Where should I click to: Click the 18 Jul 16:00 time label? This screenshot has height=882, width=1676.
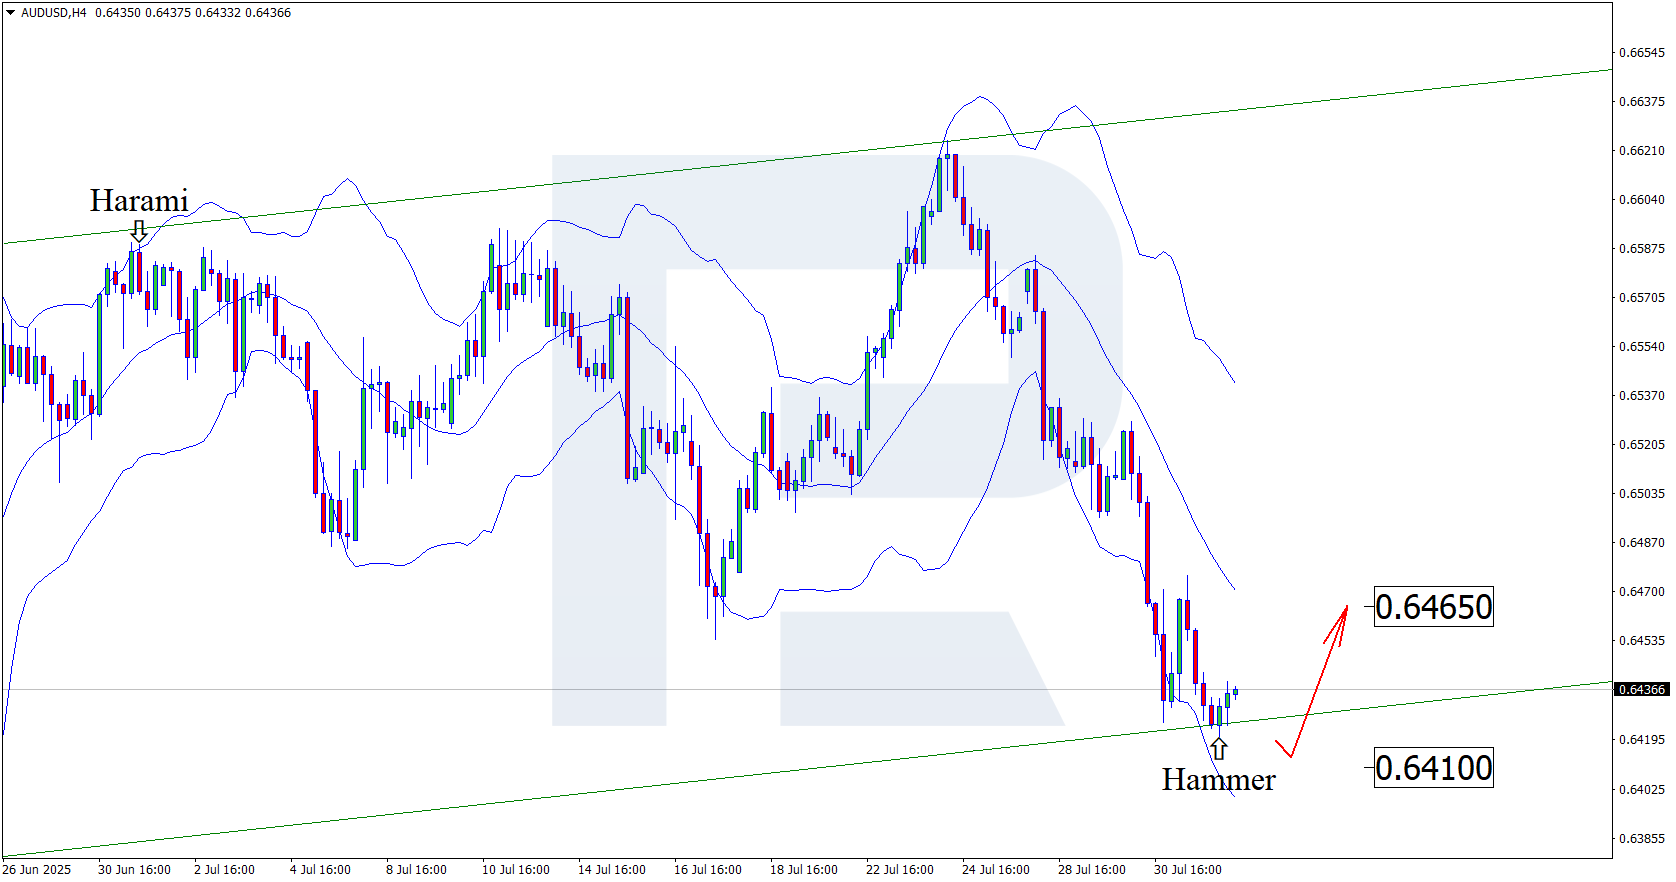point(804,870)
